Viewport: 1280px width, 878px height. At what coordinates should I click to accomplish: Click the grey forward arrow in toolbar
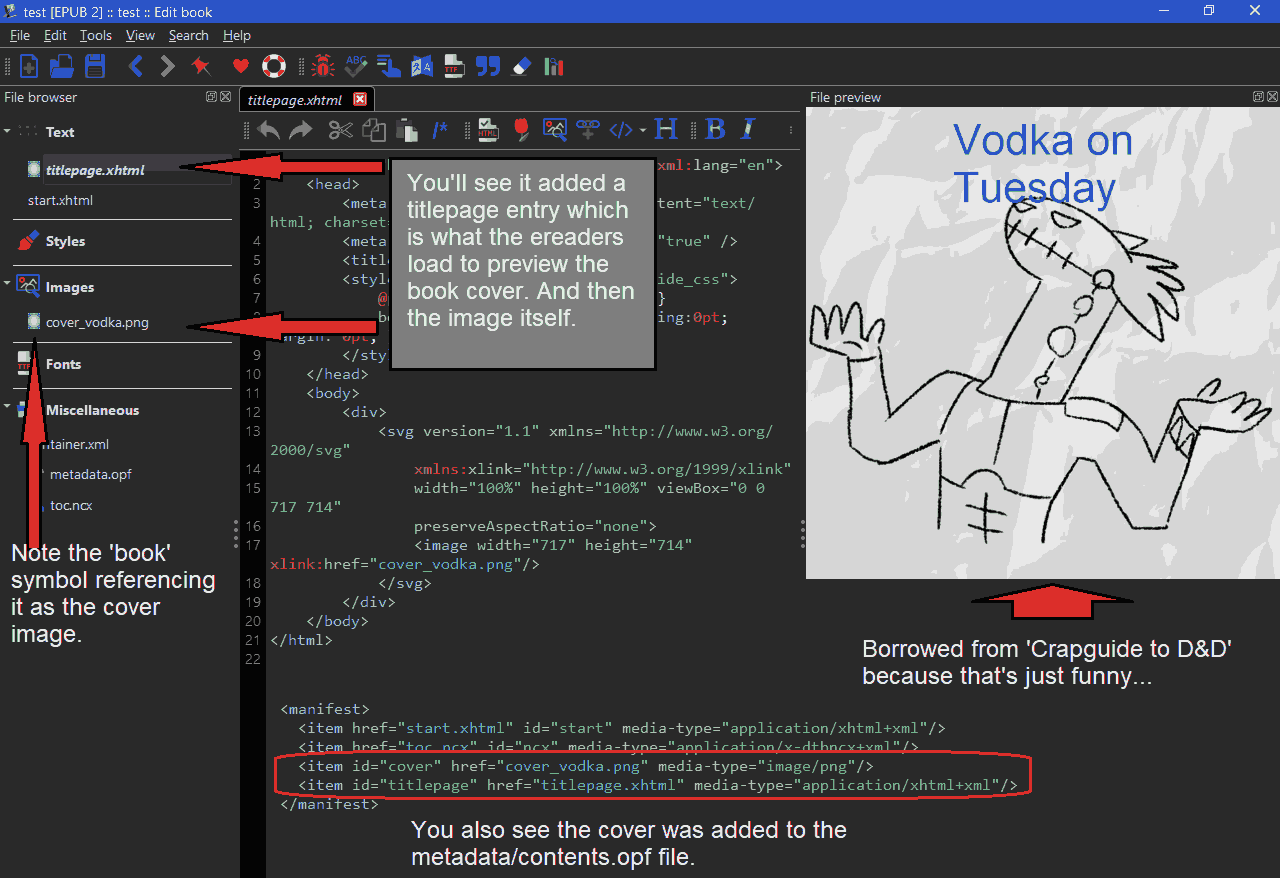click(168, 67)
